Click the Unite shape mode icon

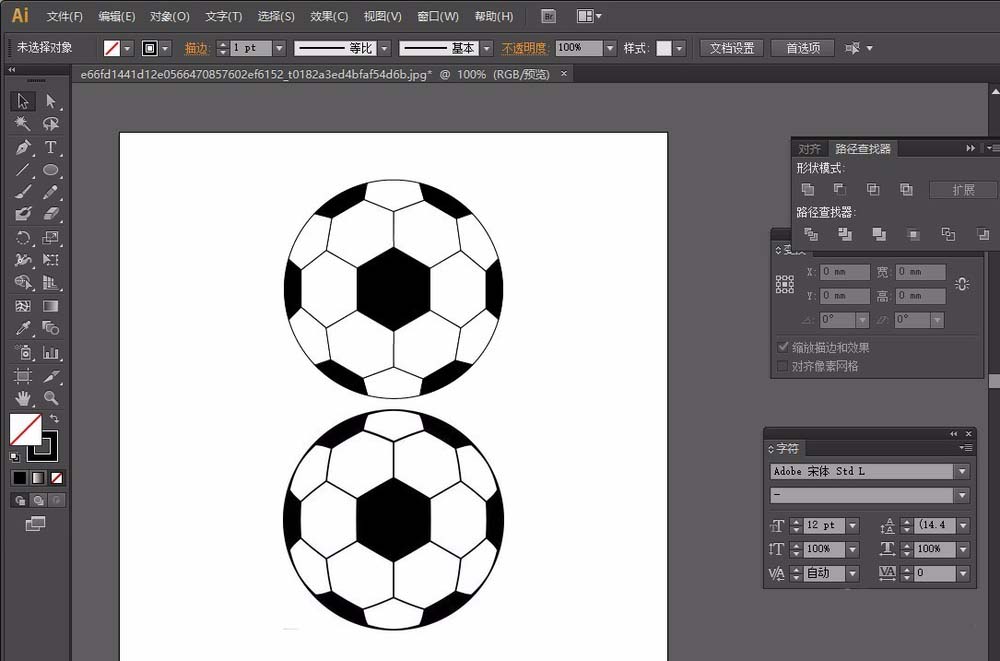tap(808, 190)
